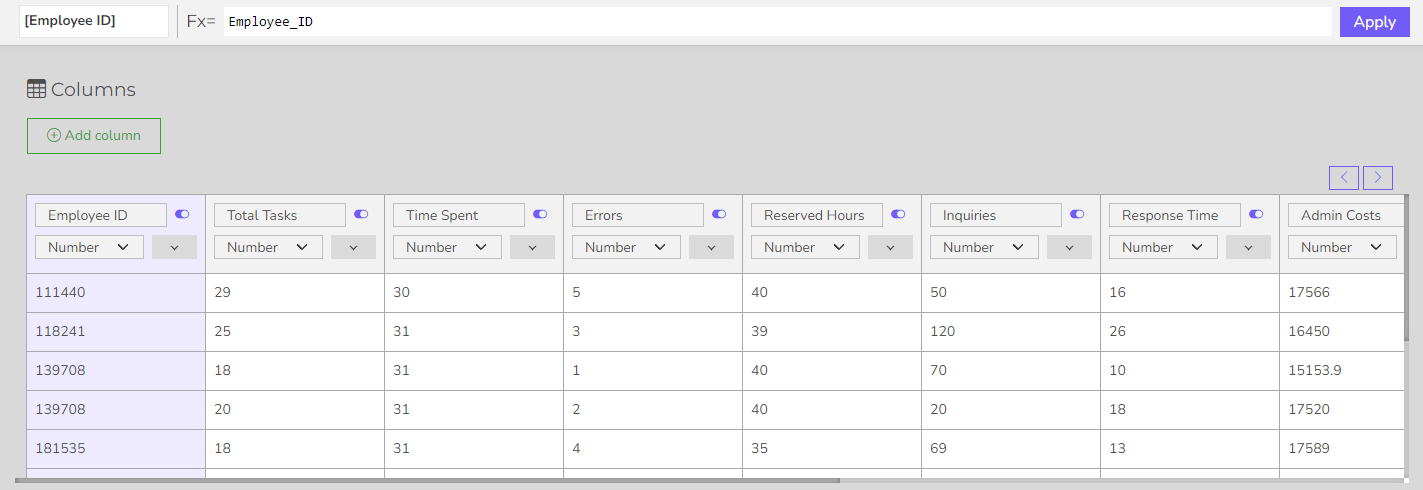This screenshot has height=490, width=1423.
Task: Change the Time Spent data type dropdown
Action: (x=446, y=247)
